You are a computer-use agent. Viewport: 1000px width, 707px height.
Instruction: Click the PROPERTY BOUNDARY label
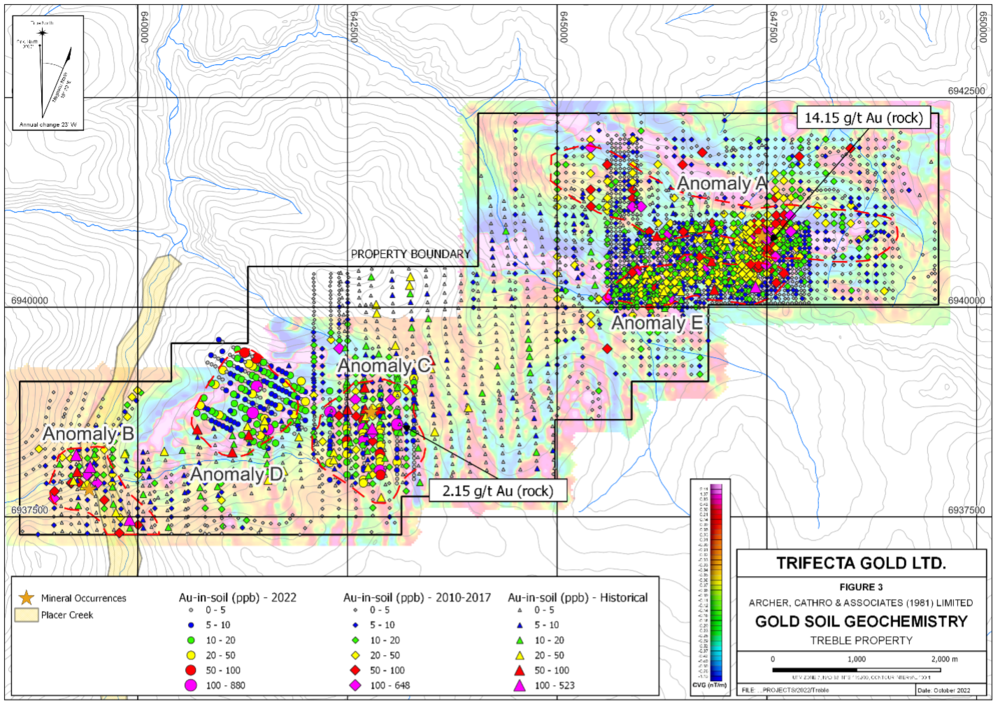pos(409,255)
